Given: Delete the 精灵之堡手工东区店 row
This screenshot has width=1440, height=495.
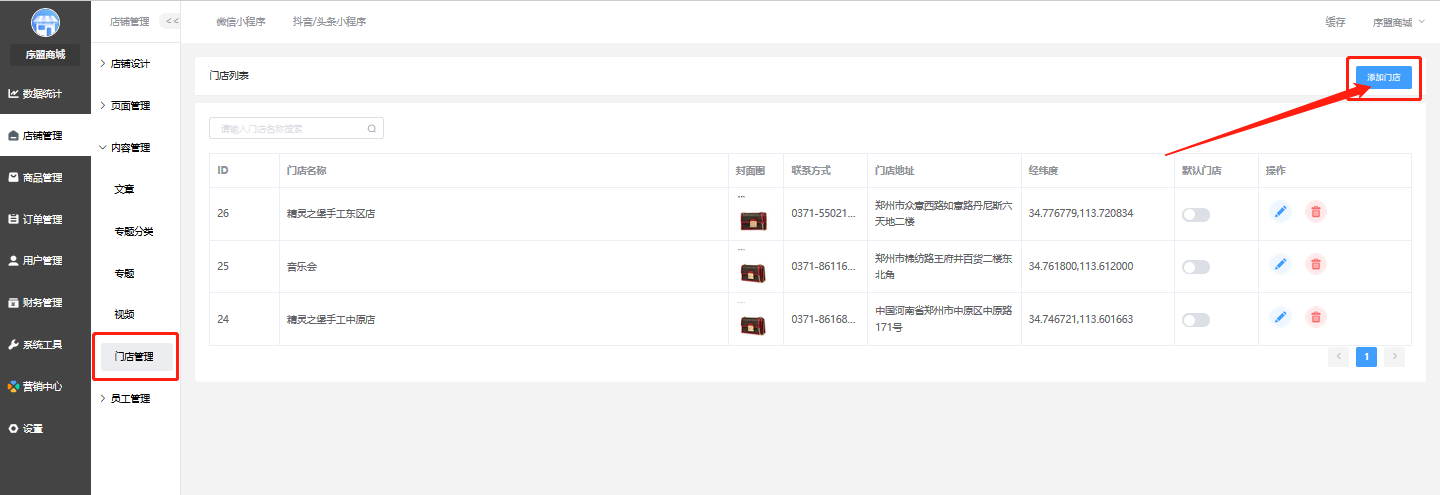Looking at the screenshot, I should [x=1316, y=211].
